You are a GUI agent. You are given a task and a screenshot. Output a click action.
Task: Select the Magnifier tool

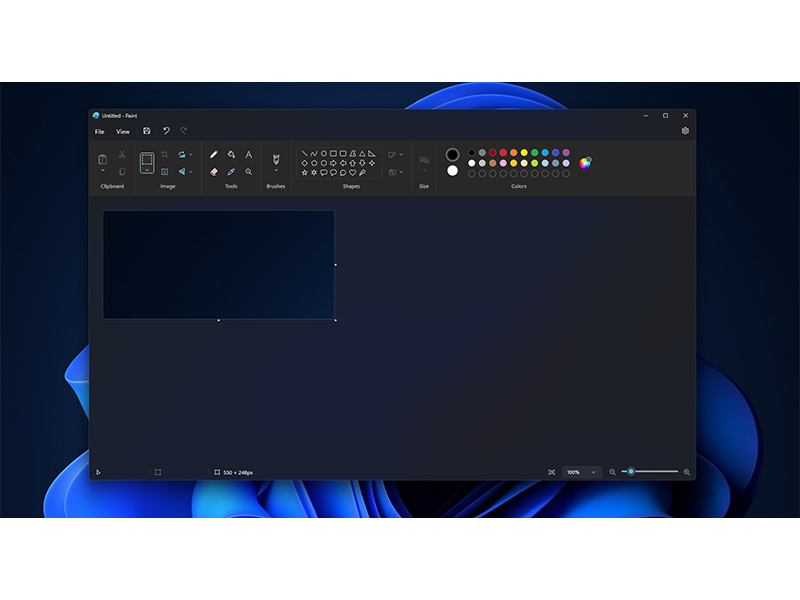pos(248,172)
